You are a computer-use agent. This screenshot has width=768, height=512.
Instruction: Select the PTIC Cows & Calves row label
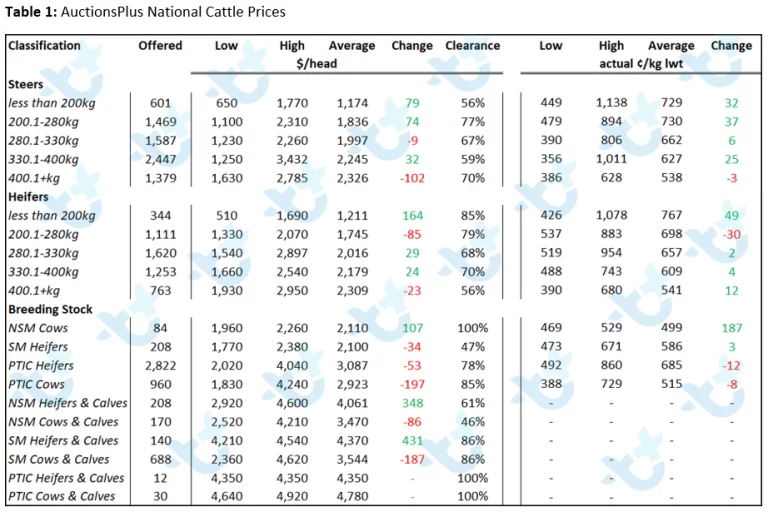pyautogui.click(x=62, y=497)
